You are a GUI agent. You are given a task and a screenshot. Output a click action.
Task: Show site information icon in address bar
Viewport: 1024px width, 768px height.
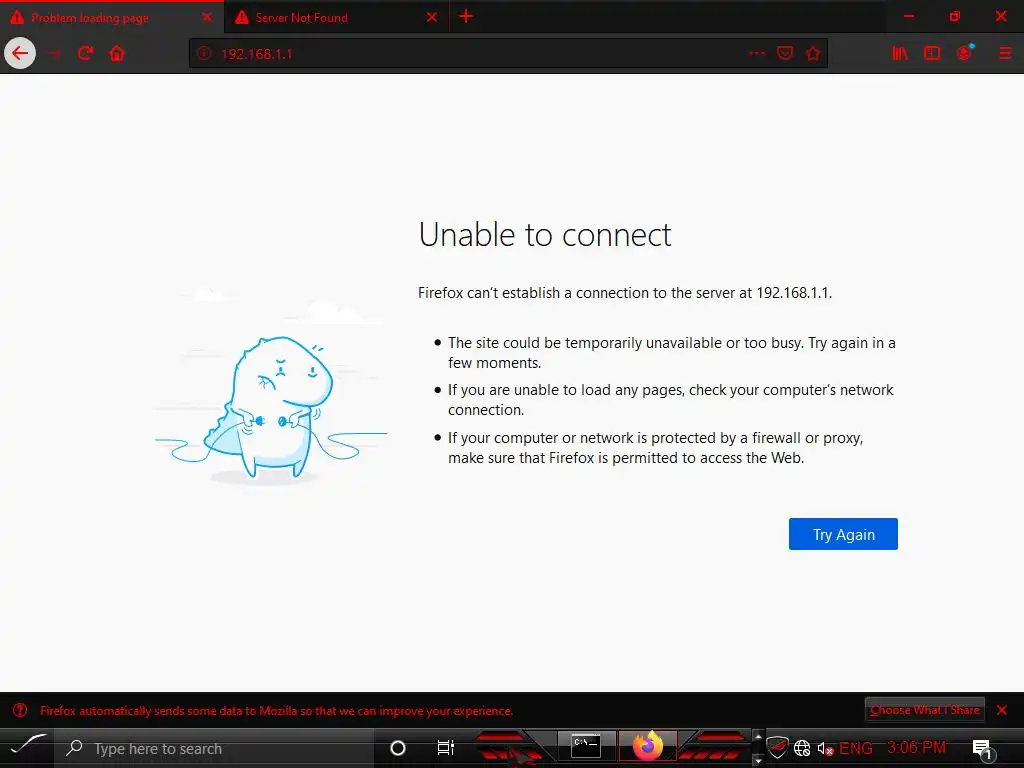pyautogui.click(x=204, y=54)
